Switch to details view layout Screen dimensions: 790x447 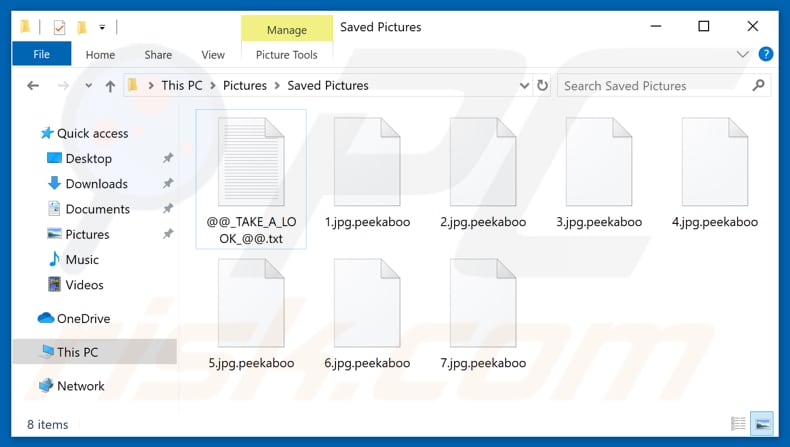[x=738, y=424]
